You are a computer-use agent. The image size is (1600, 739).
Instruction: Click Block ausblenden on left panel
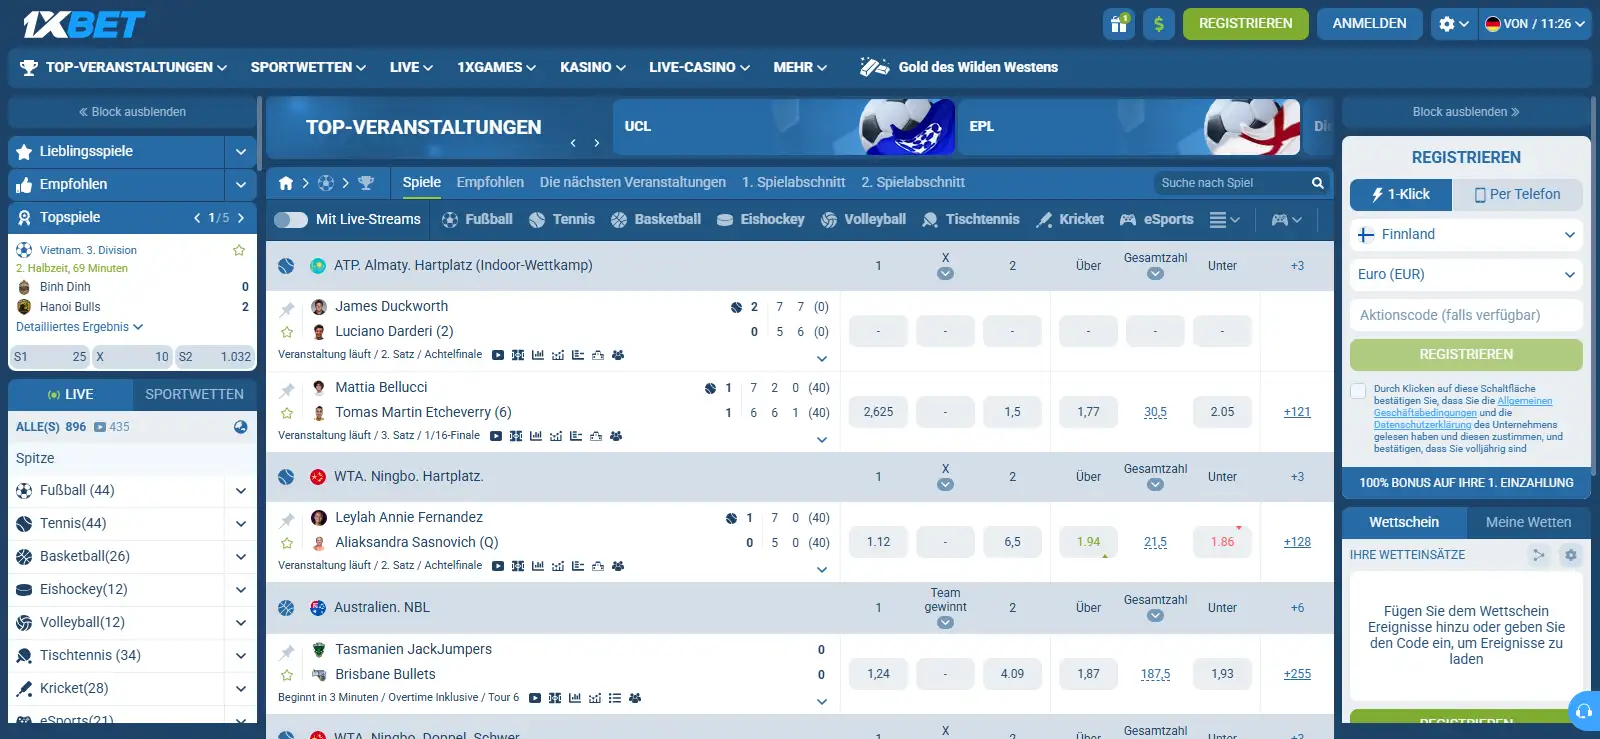click(x=132, y=112)
